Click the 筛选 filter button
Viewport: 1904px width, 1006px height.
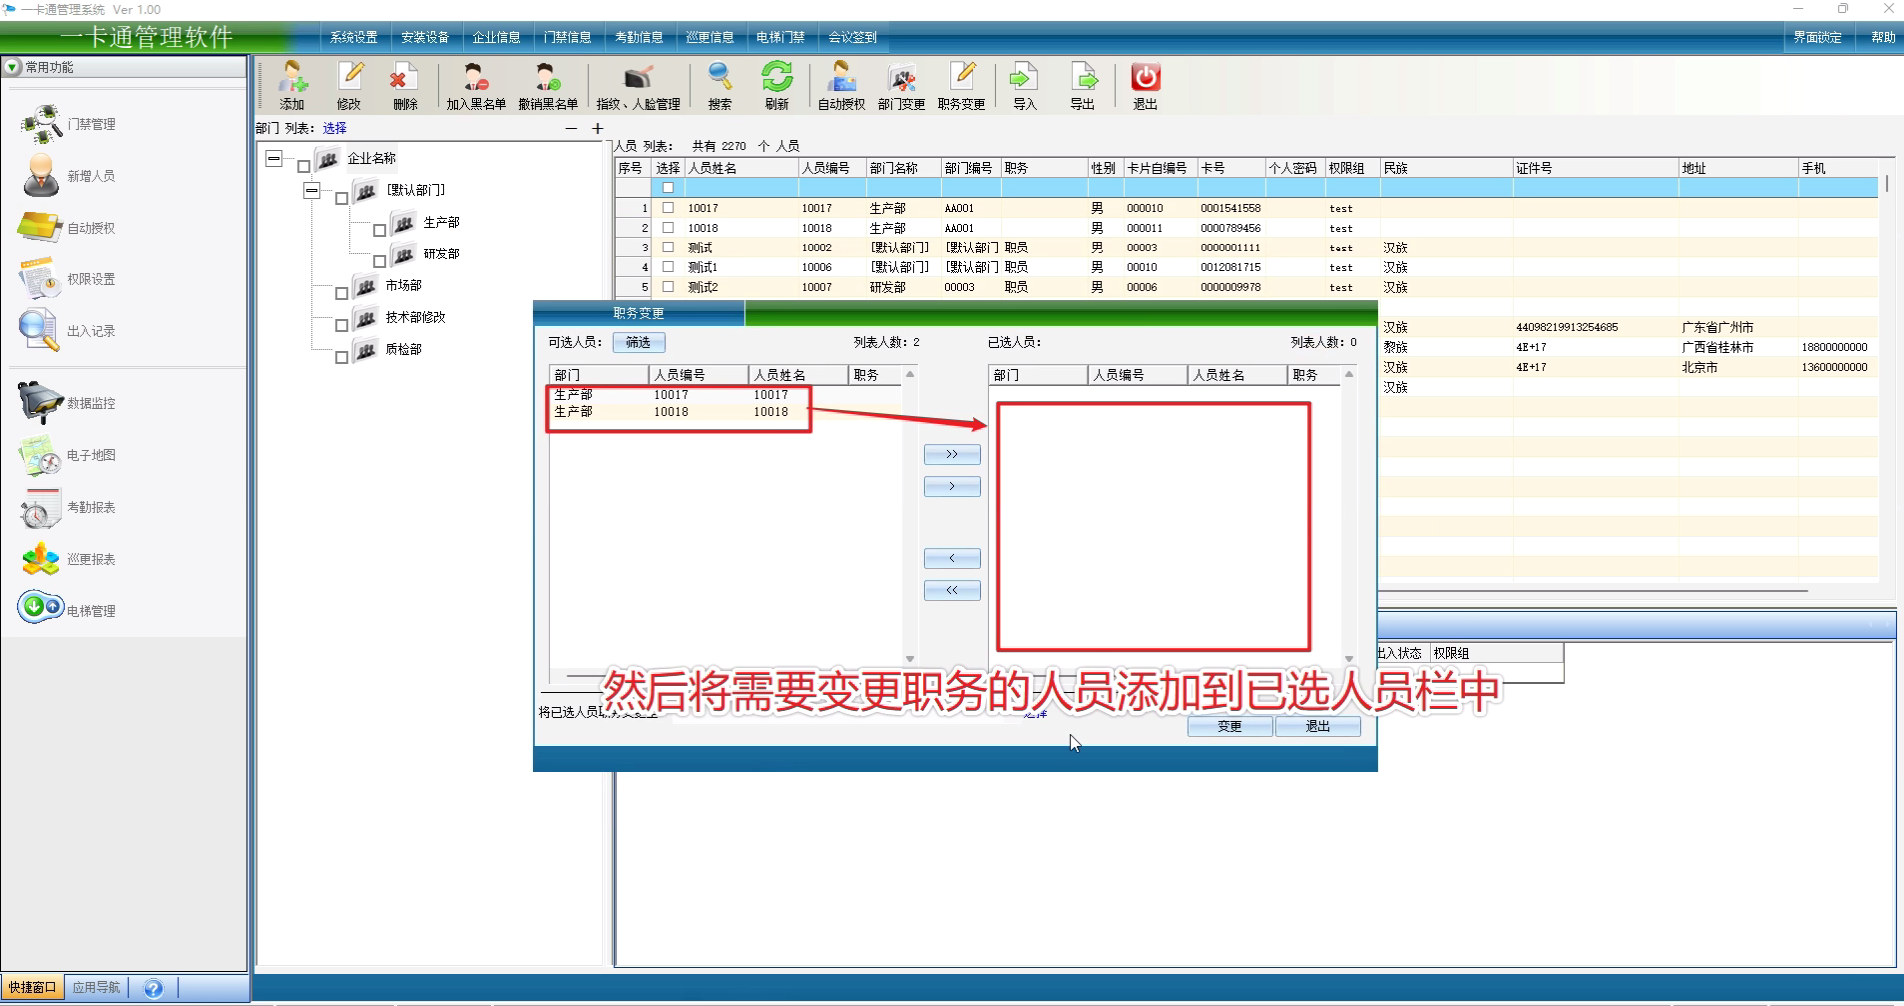click(638, 343)
